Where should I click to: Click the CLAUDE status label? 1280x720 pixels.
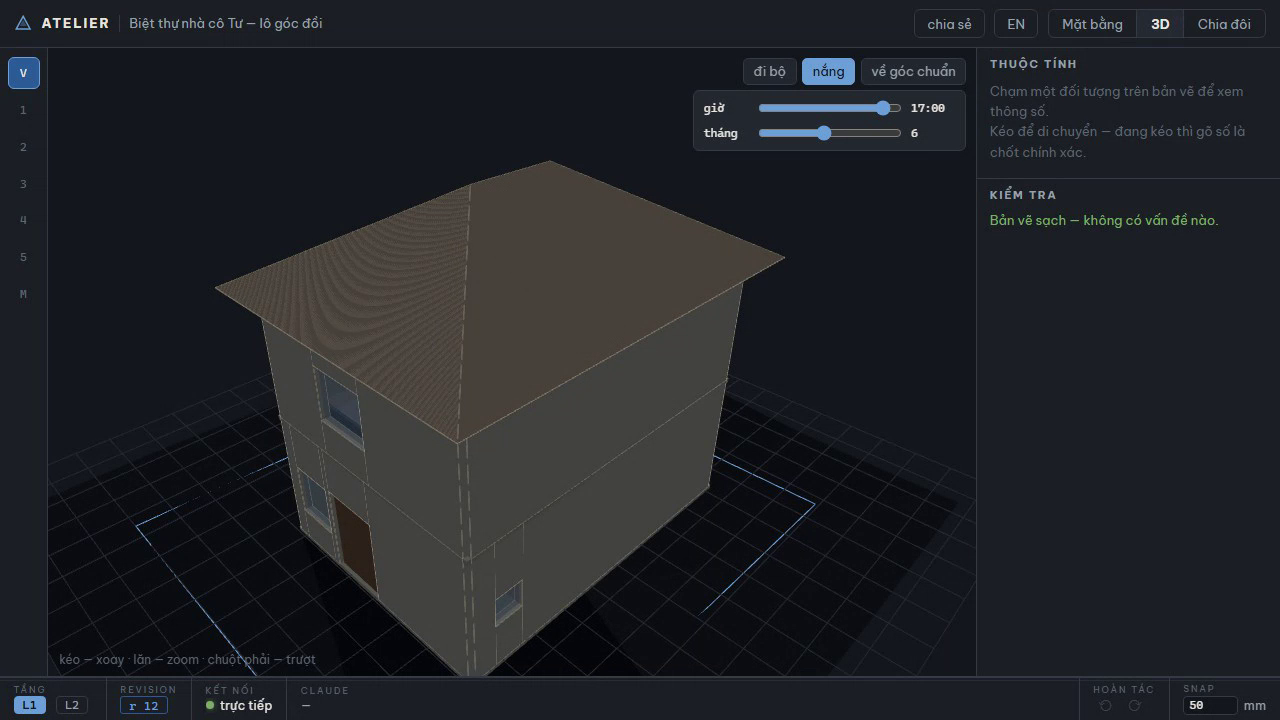click(325, 690)
